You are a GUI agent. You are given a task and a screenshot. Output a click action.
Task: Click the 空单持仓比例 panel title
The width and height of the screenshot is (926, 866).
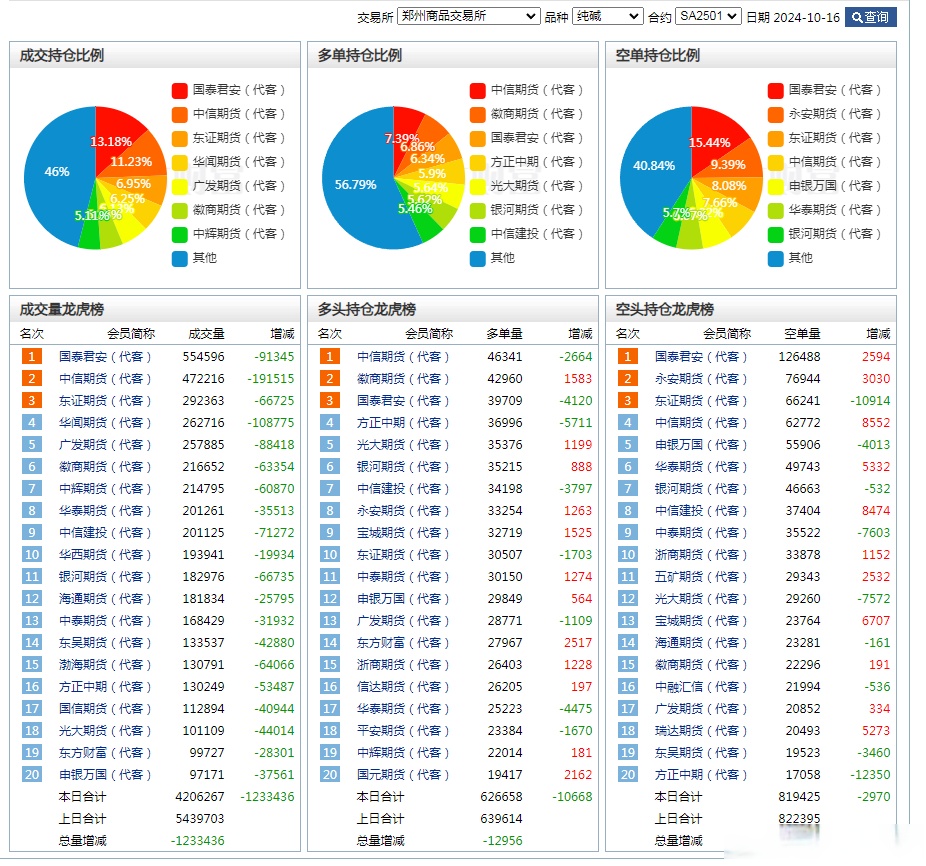click(x=658, y=56)
